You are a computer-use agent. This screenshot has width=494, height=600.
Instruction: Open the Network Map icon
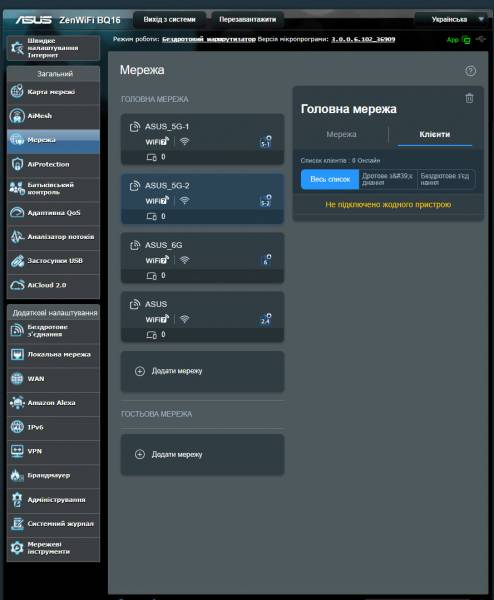17,91
